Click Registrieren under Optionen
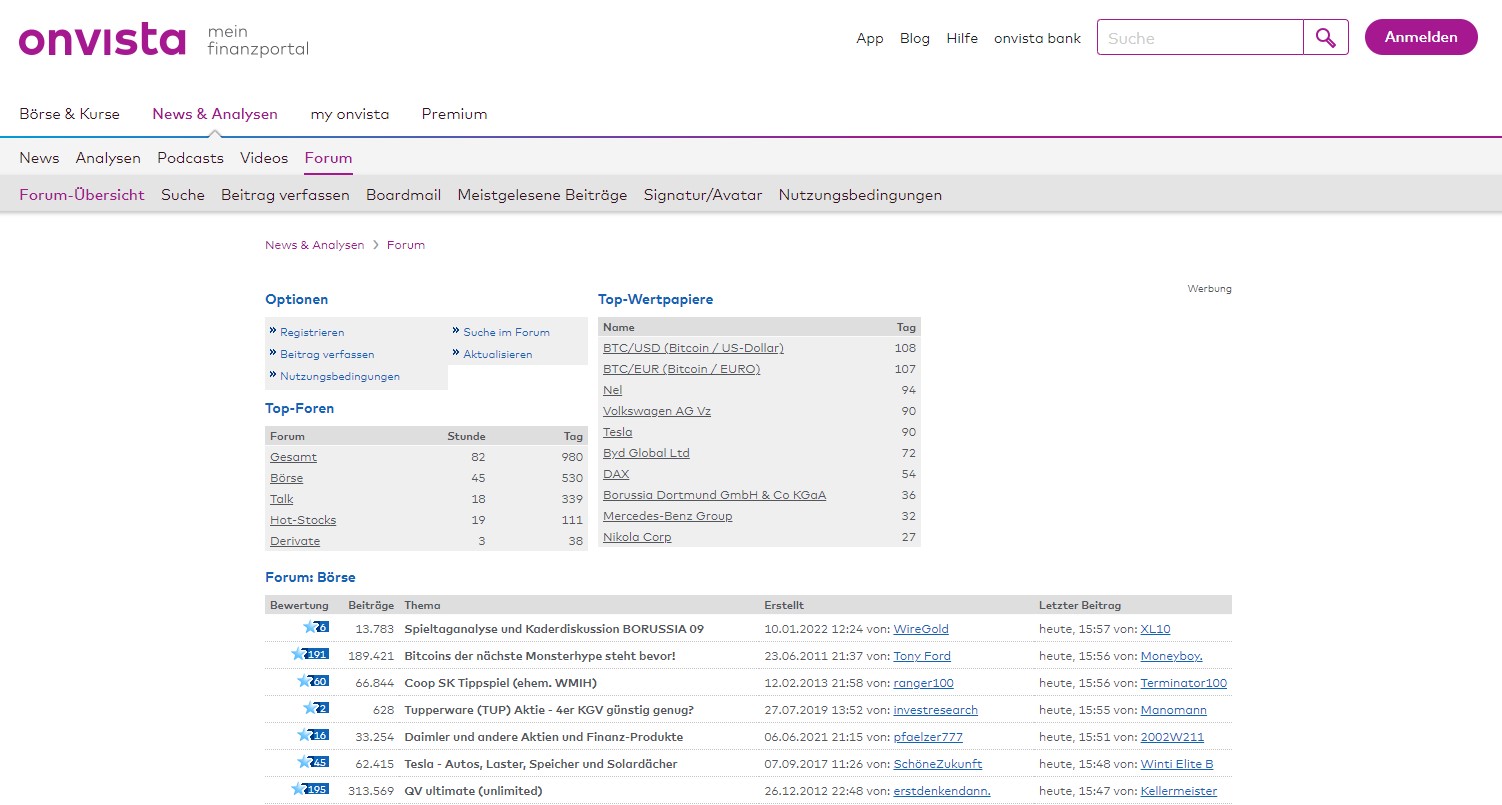The image size is (1502, 805). [x=312, y=332]
